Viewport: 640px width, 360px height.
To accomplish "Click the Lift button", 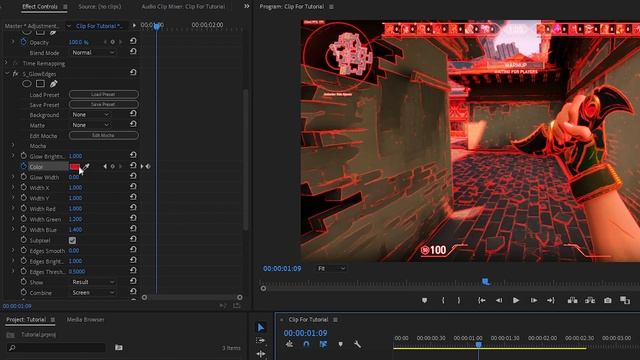I will coord(572,300).
